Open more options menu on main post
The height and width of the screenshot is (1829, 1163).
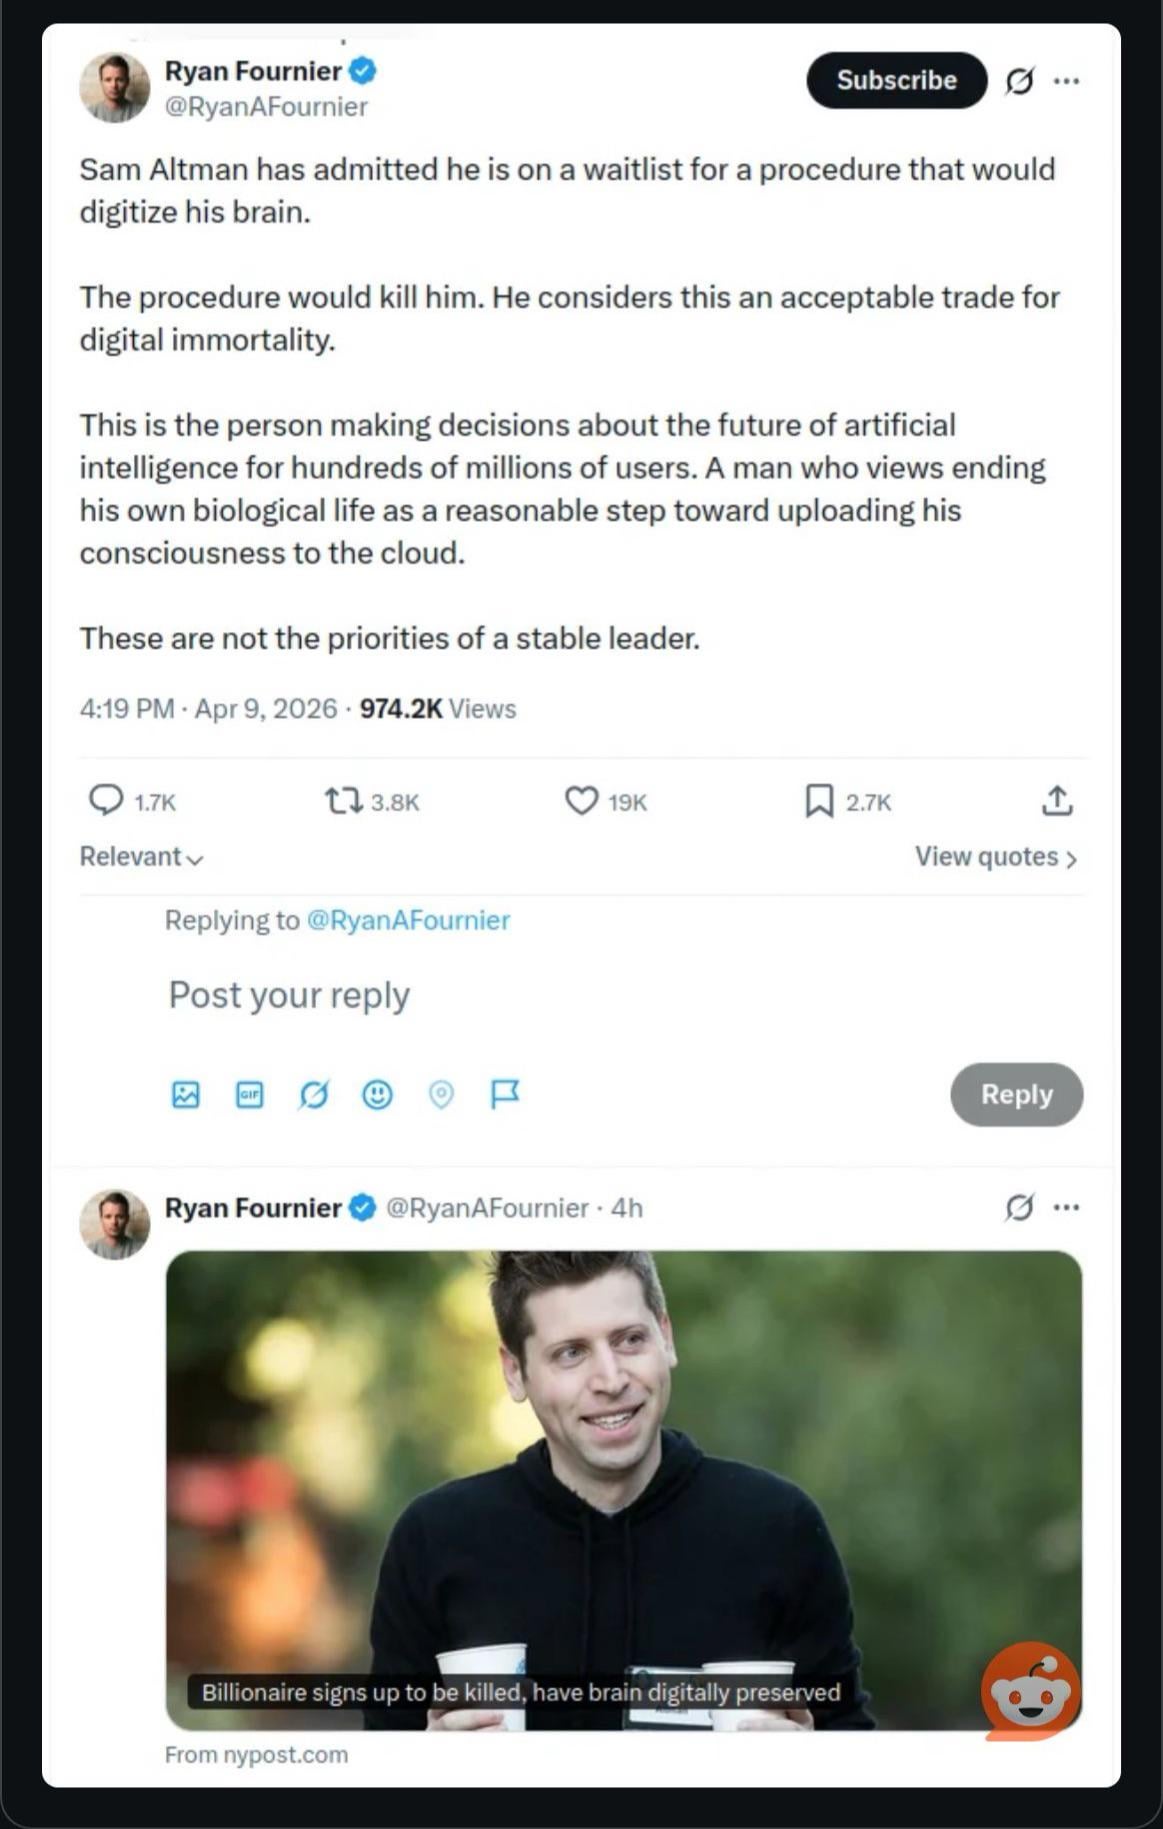pos(1067,80)
